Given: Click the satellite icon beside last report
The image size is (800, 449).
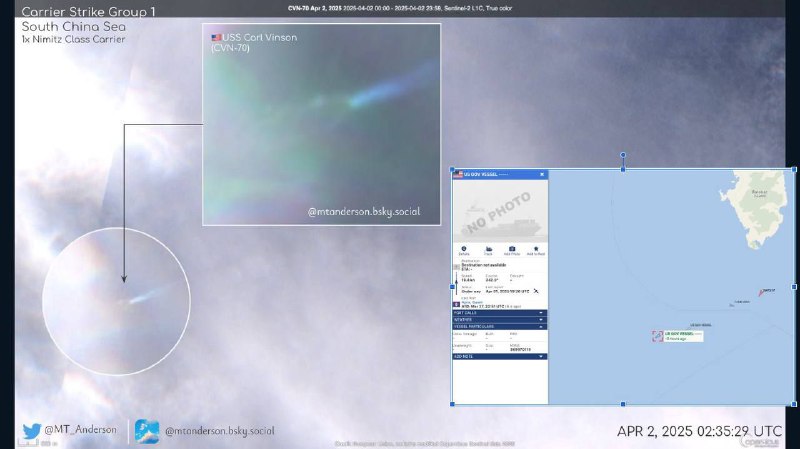Looking at the screenshot, I should click(536, 291).
